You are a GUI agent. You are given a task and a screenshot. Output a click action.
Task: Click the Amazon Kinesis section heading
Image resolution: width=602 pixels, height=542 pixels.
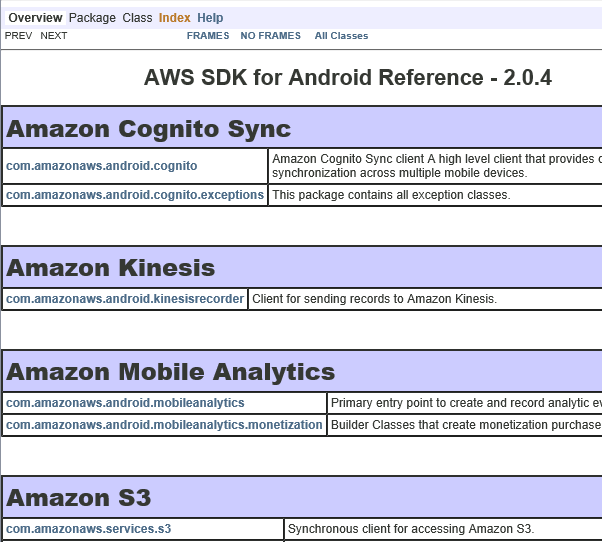111,268
